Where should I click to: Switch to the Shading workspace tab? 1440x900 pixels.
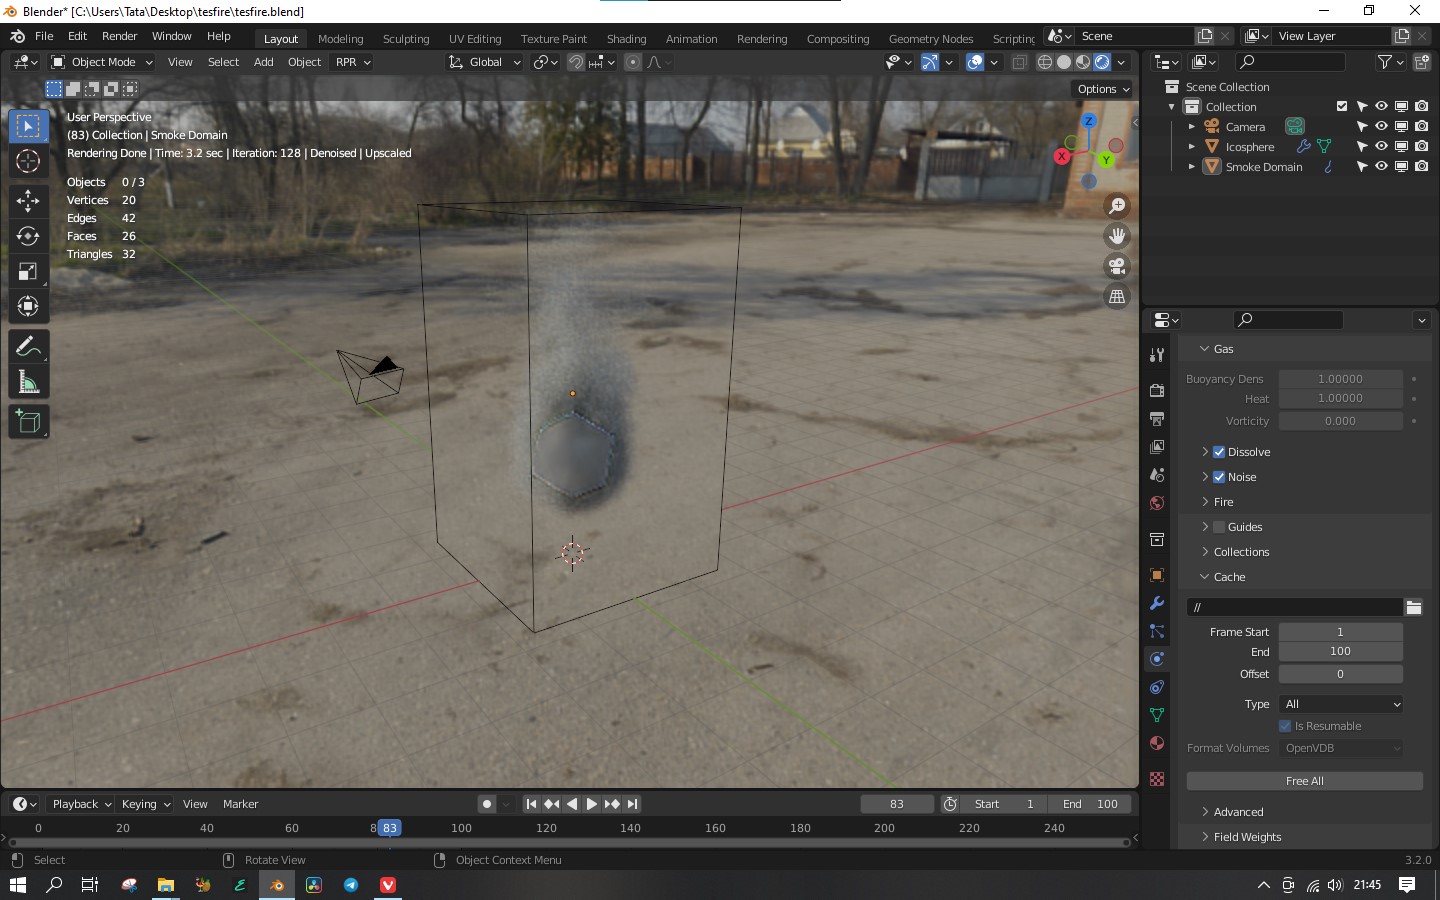pos(626,39)
